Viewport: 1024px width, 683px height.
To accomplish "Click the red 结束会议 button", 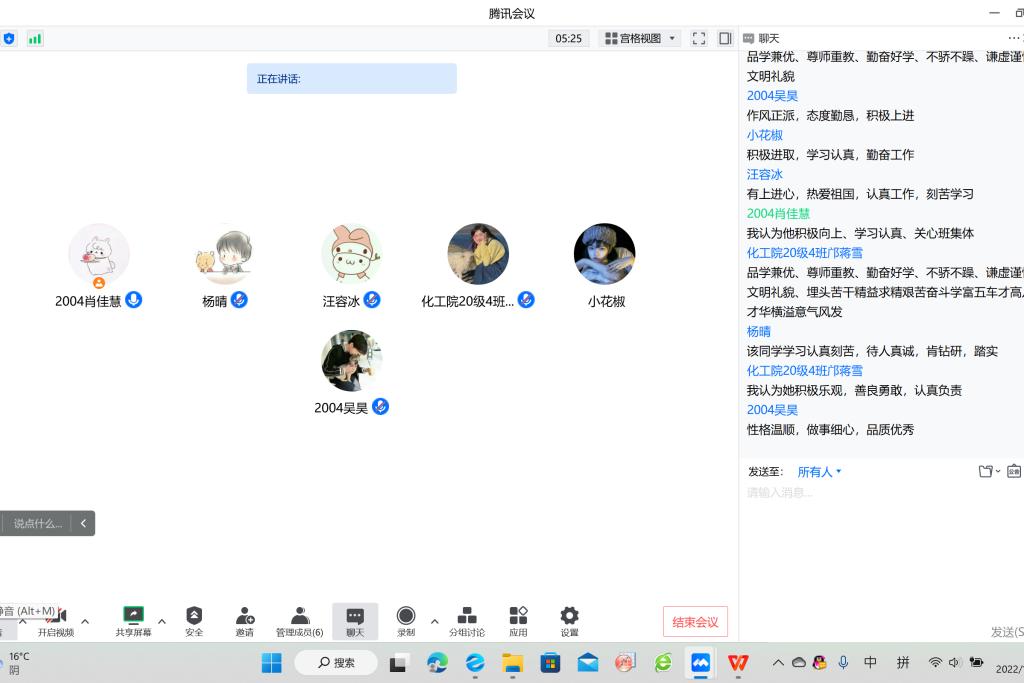I will pyautogui.click(x=695, y=622).
